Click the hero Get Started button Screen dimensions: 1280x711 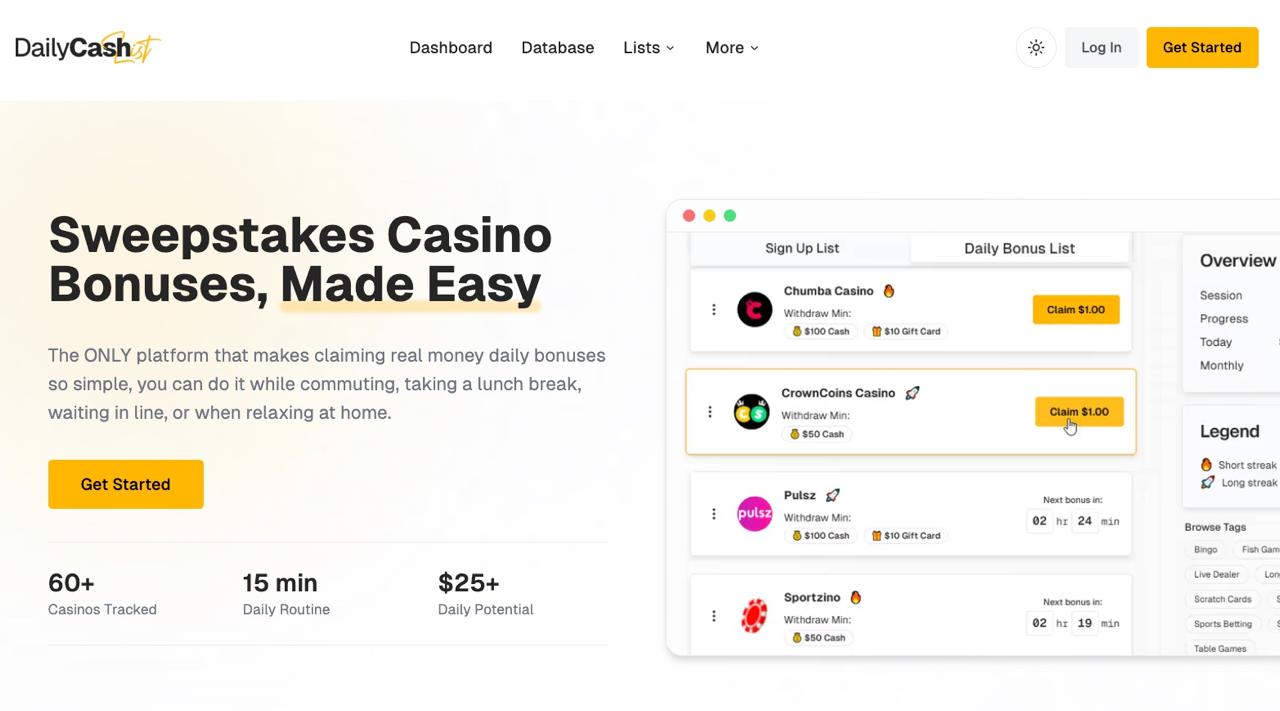click(126, 484)
